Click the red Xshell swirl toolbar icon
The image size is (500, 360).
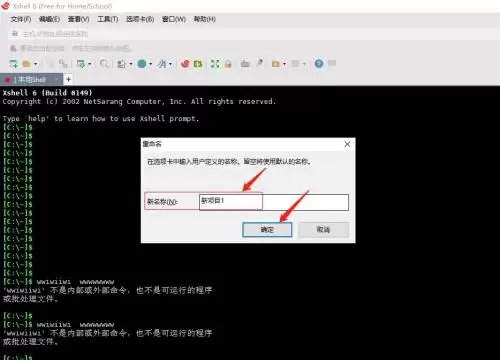(185, 63)
